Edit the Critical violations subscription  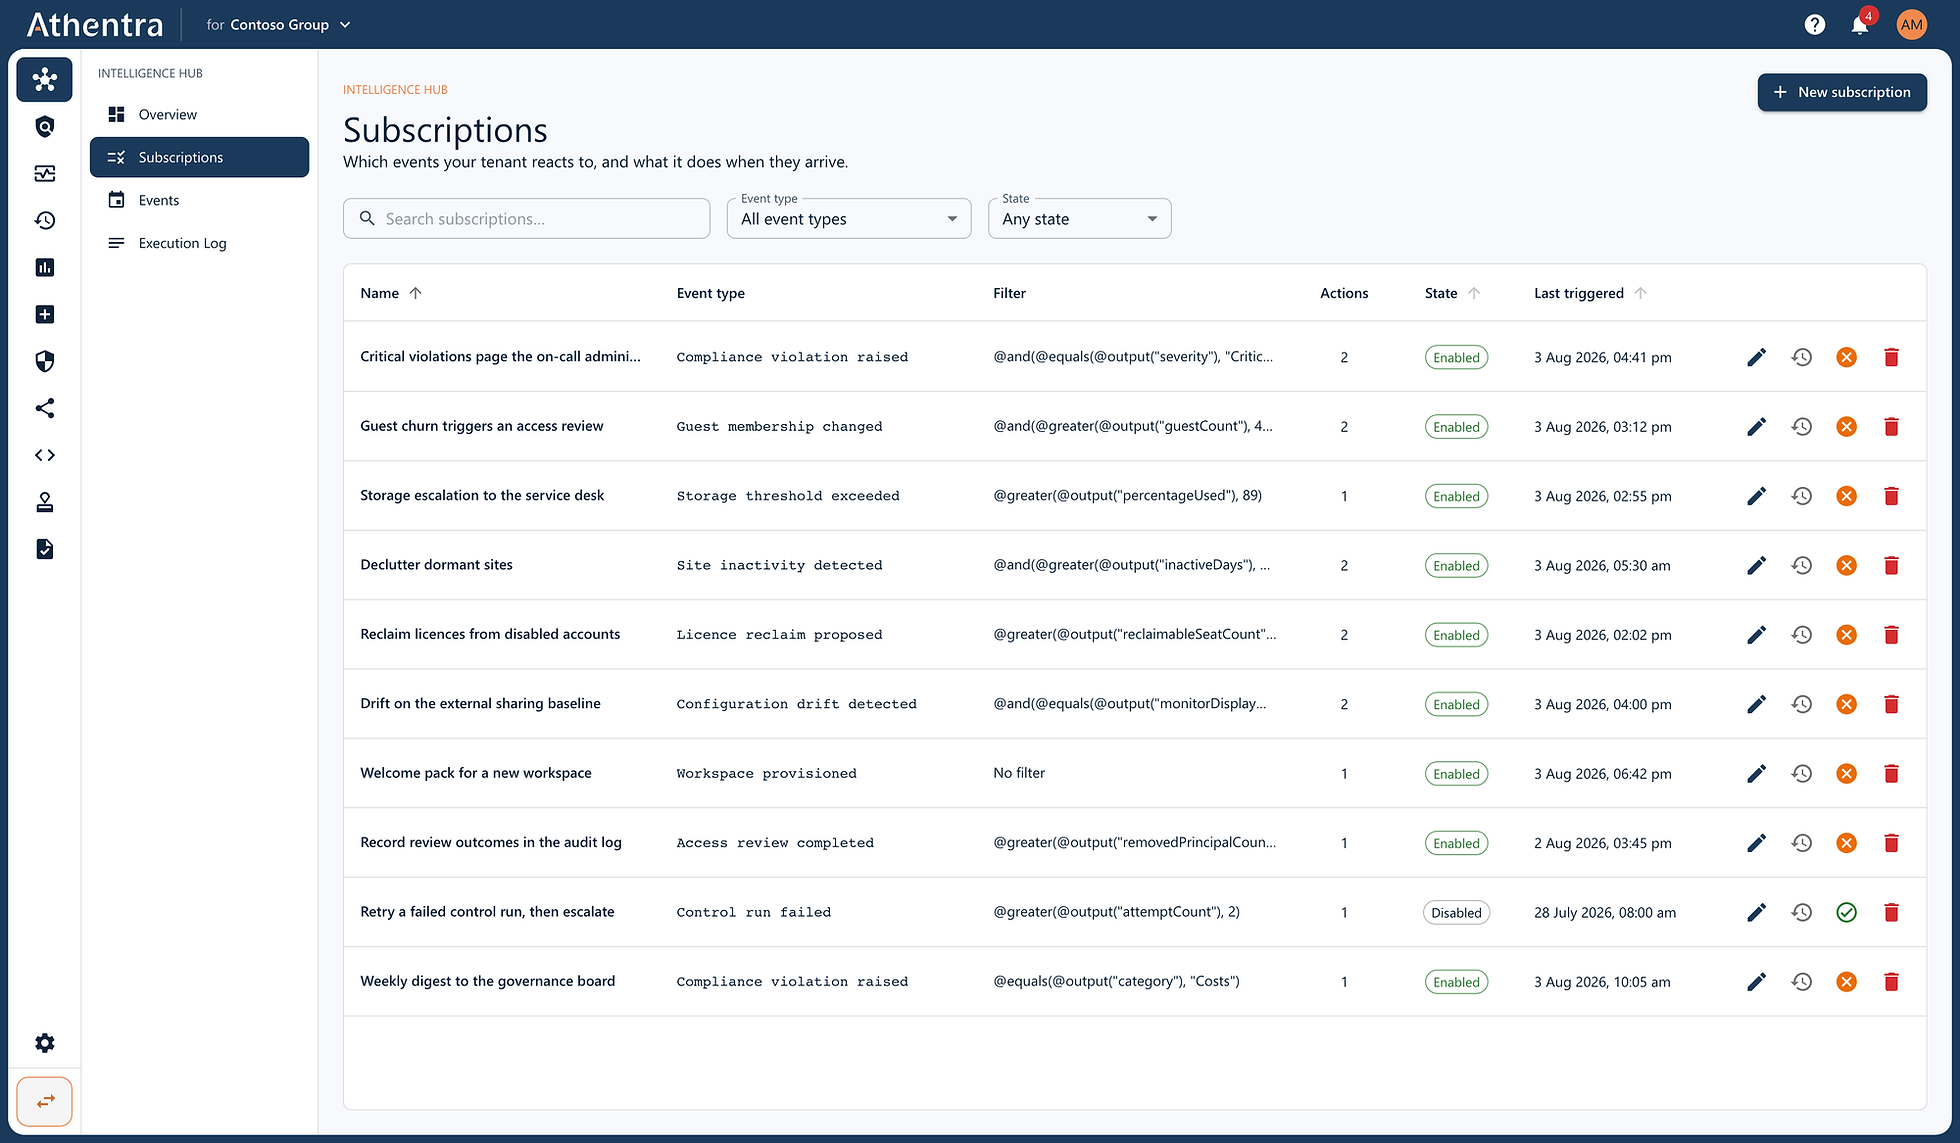point(1756,357)
